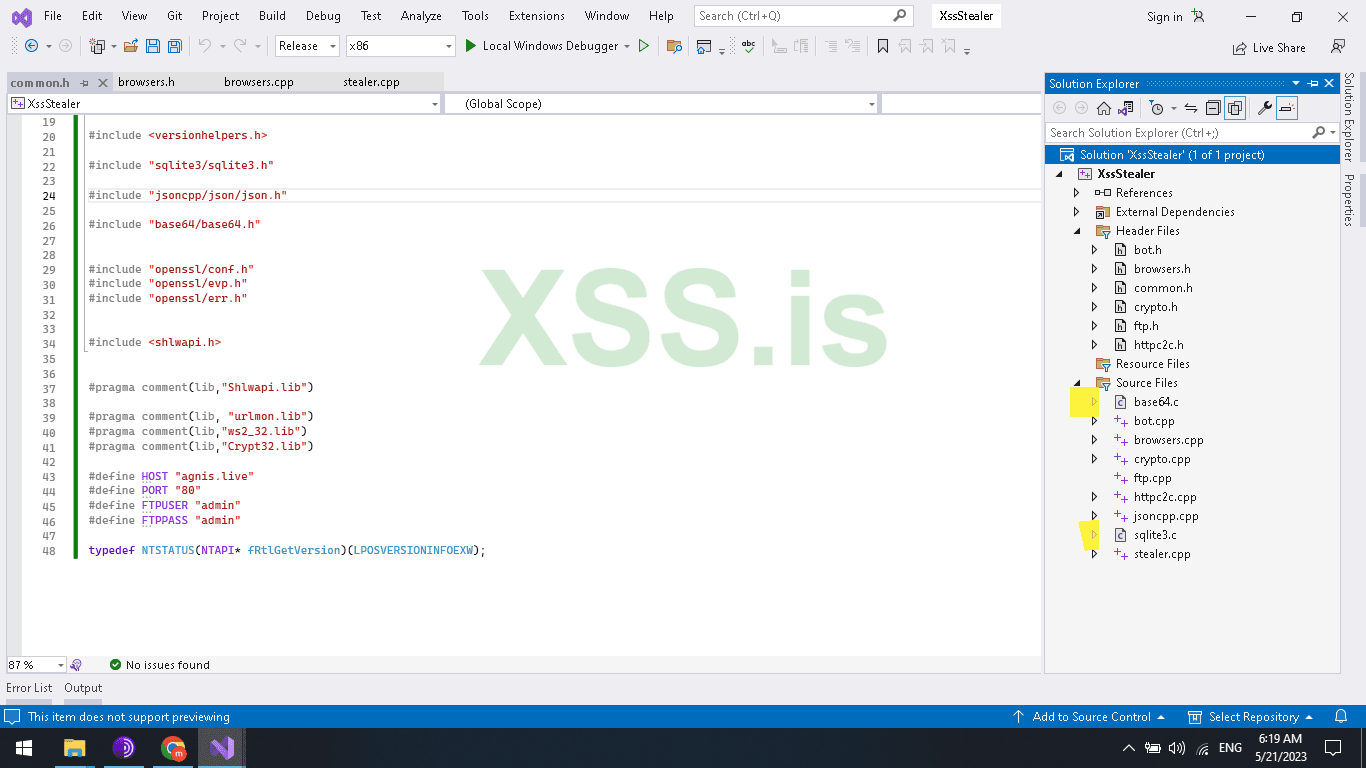
Task: Toggle Show All Files in Solution Explorer
Action: point(1235,108)
